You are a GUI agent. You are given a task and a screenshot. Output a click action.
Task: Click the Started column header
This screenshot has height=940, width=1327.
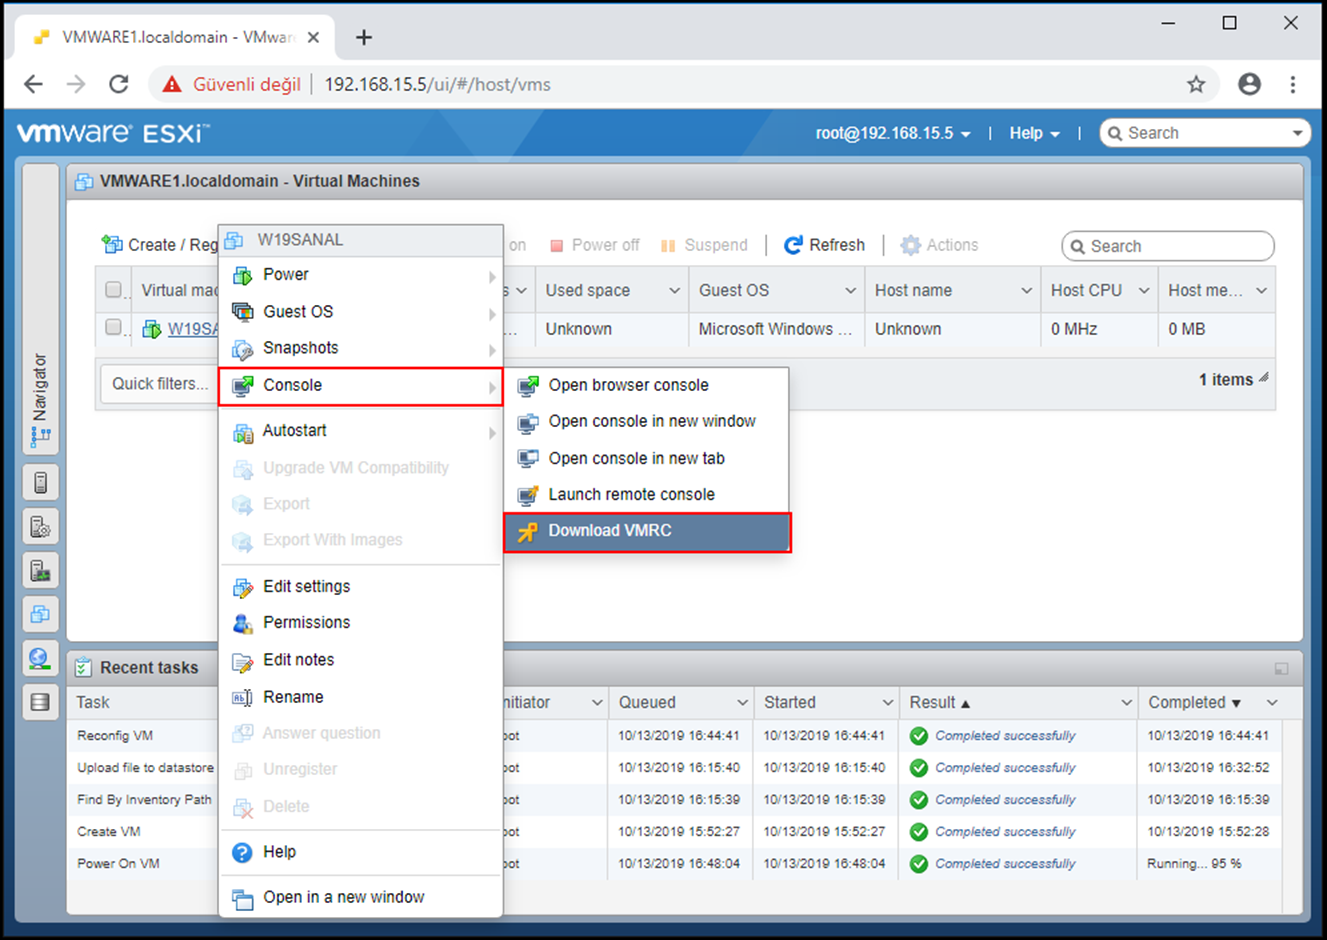pos(826,703)
